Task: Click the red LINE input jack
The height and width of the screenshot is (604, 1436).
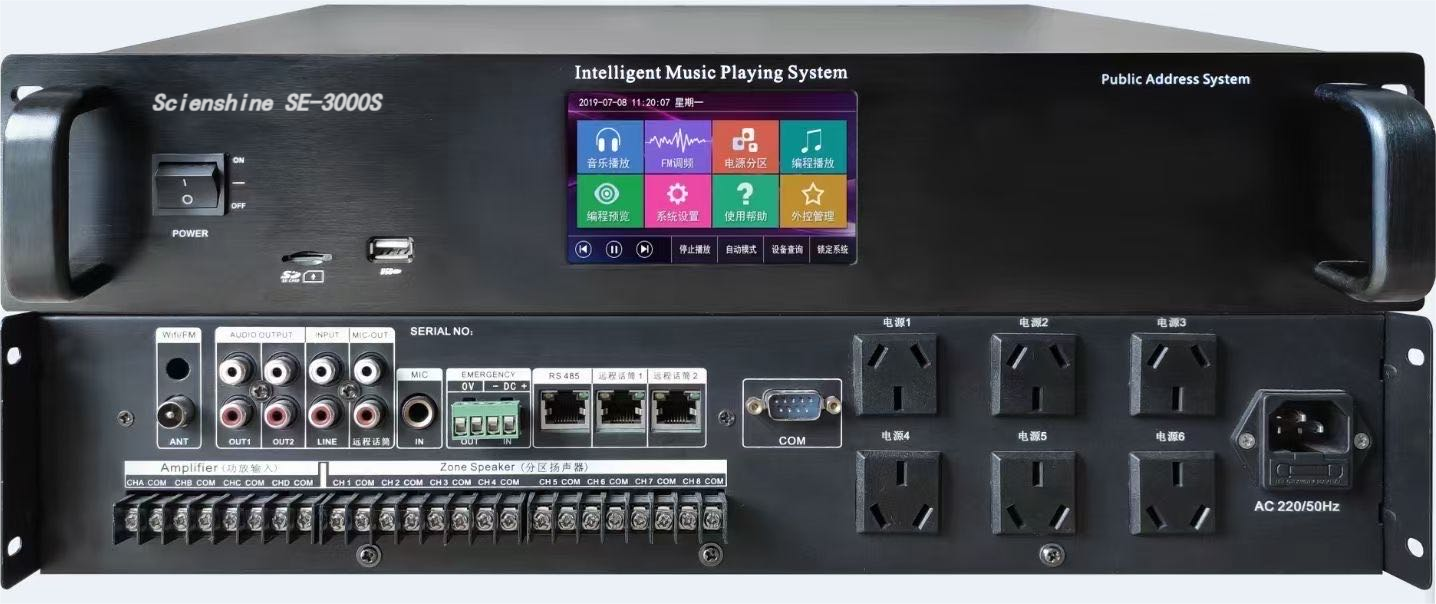Action: 323,412
